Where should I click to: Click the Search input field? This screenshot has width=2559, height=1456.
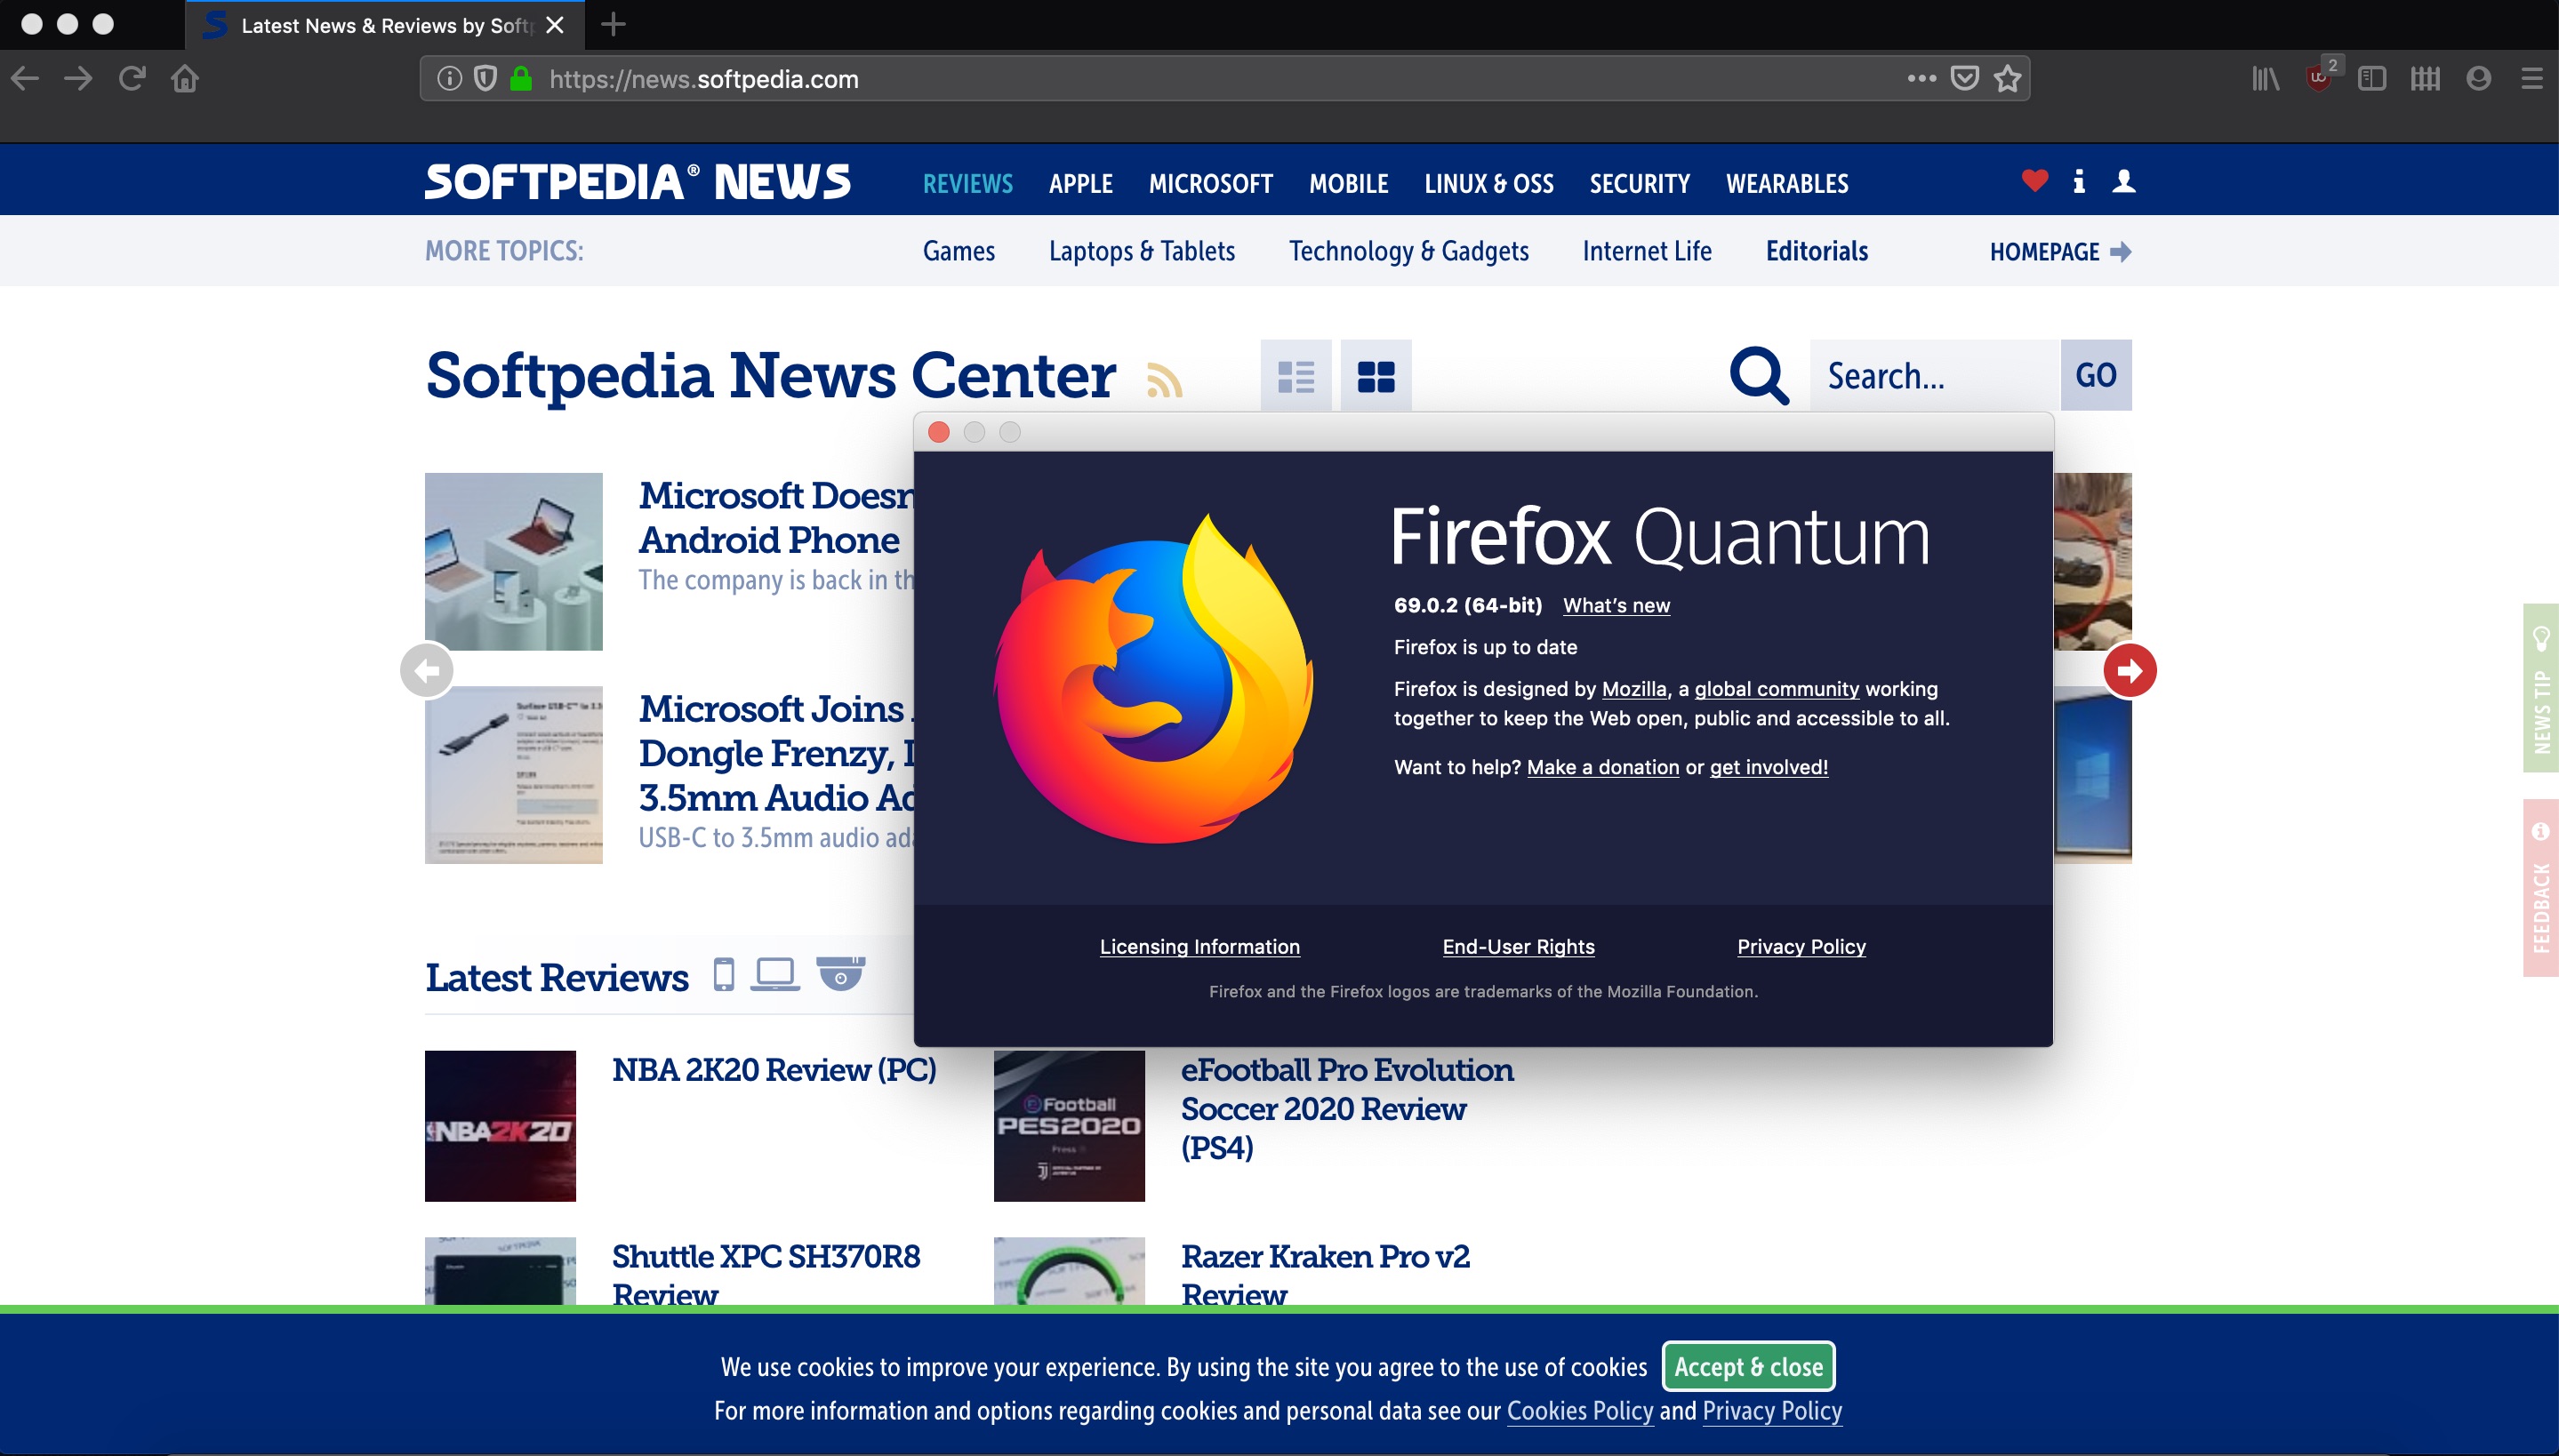[x=1935, y=375]
